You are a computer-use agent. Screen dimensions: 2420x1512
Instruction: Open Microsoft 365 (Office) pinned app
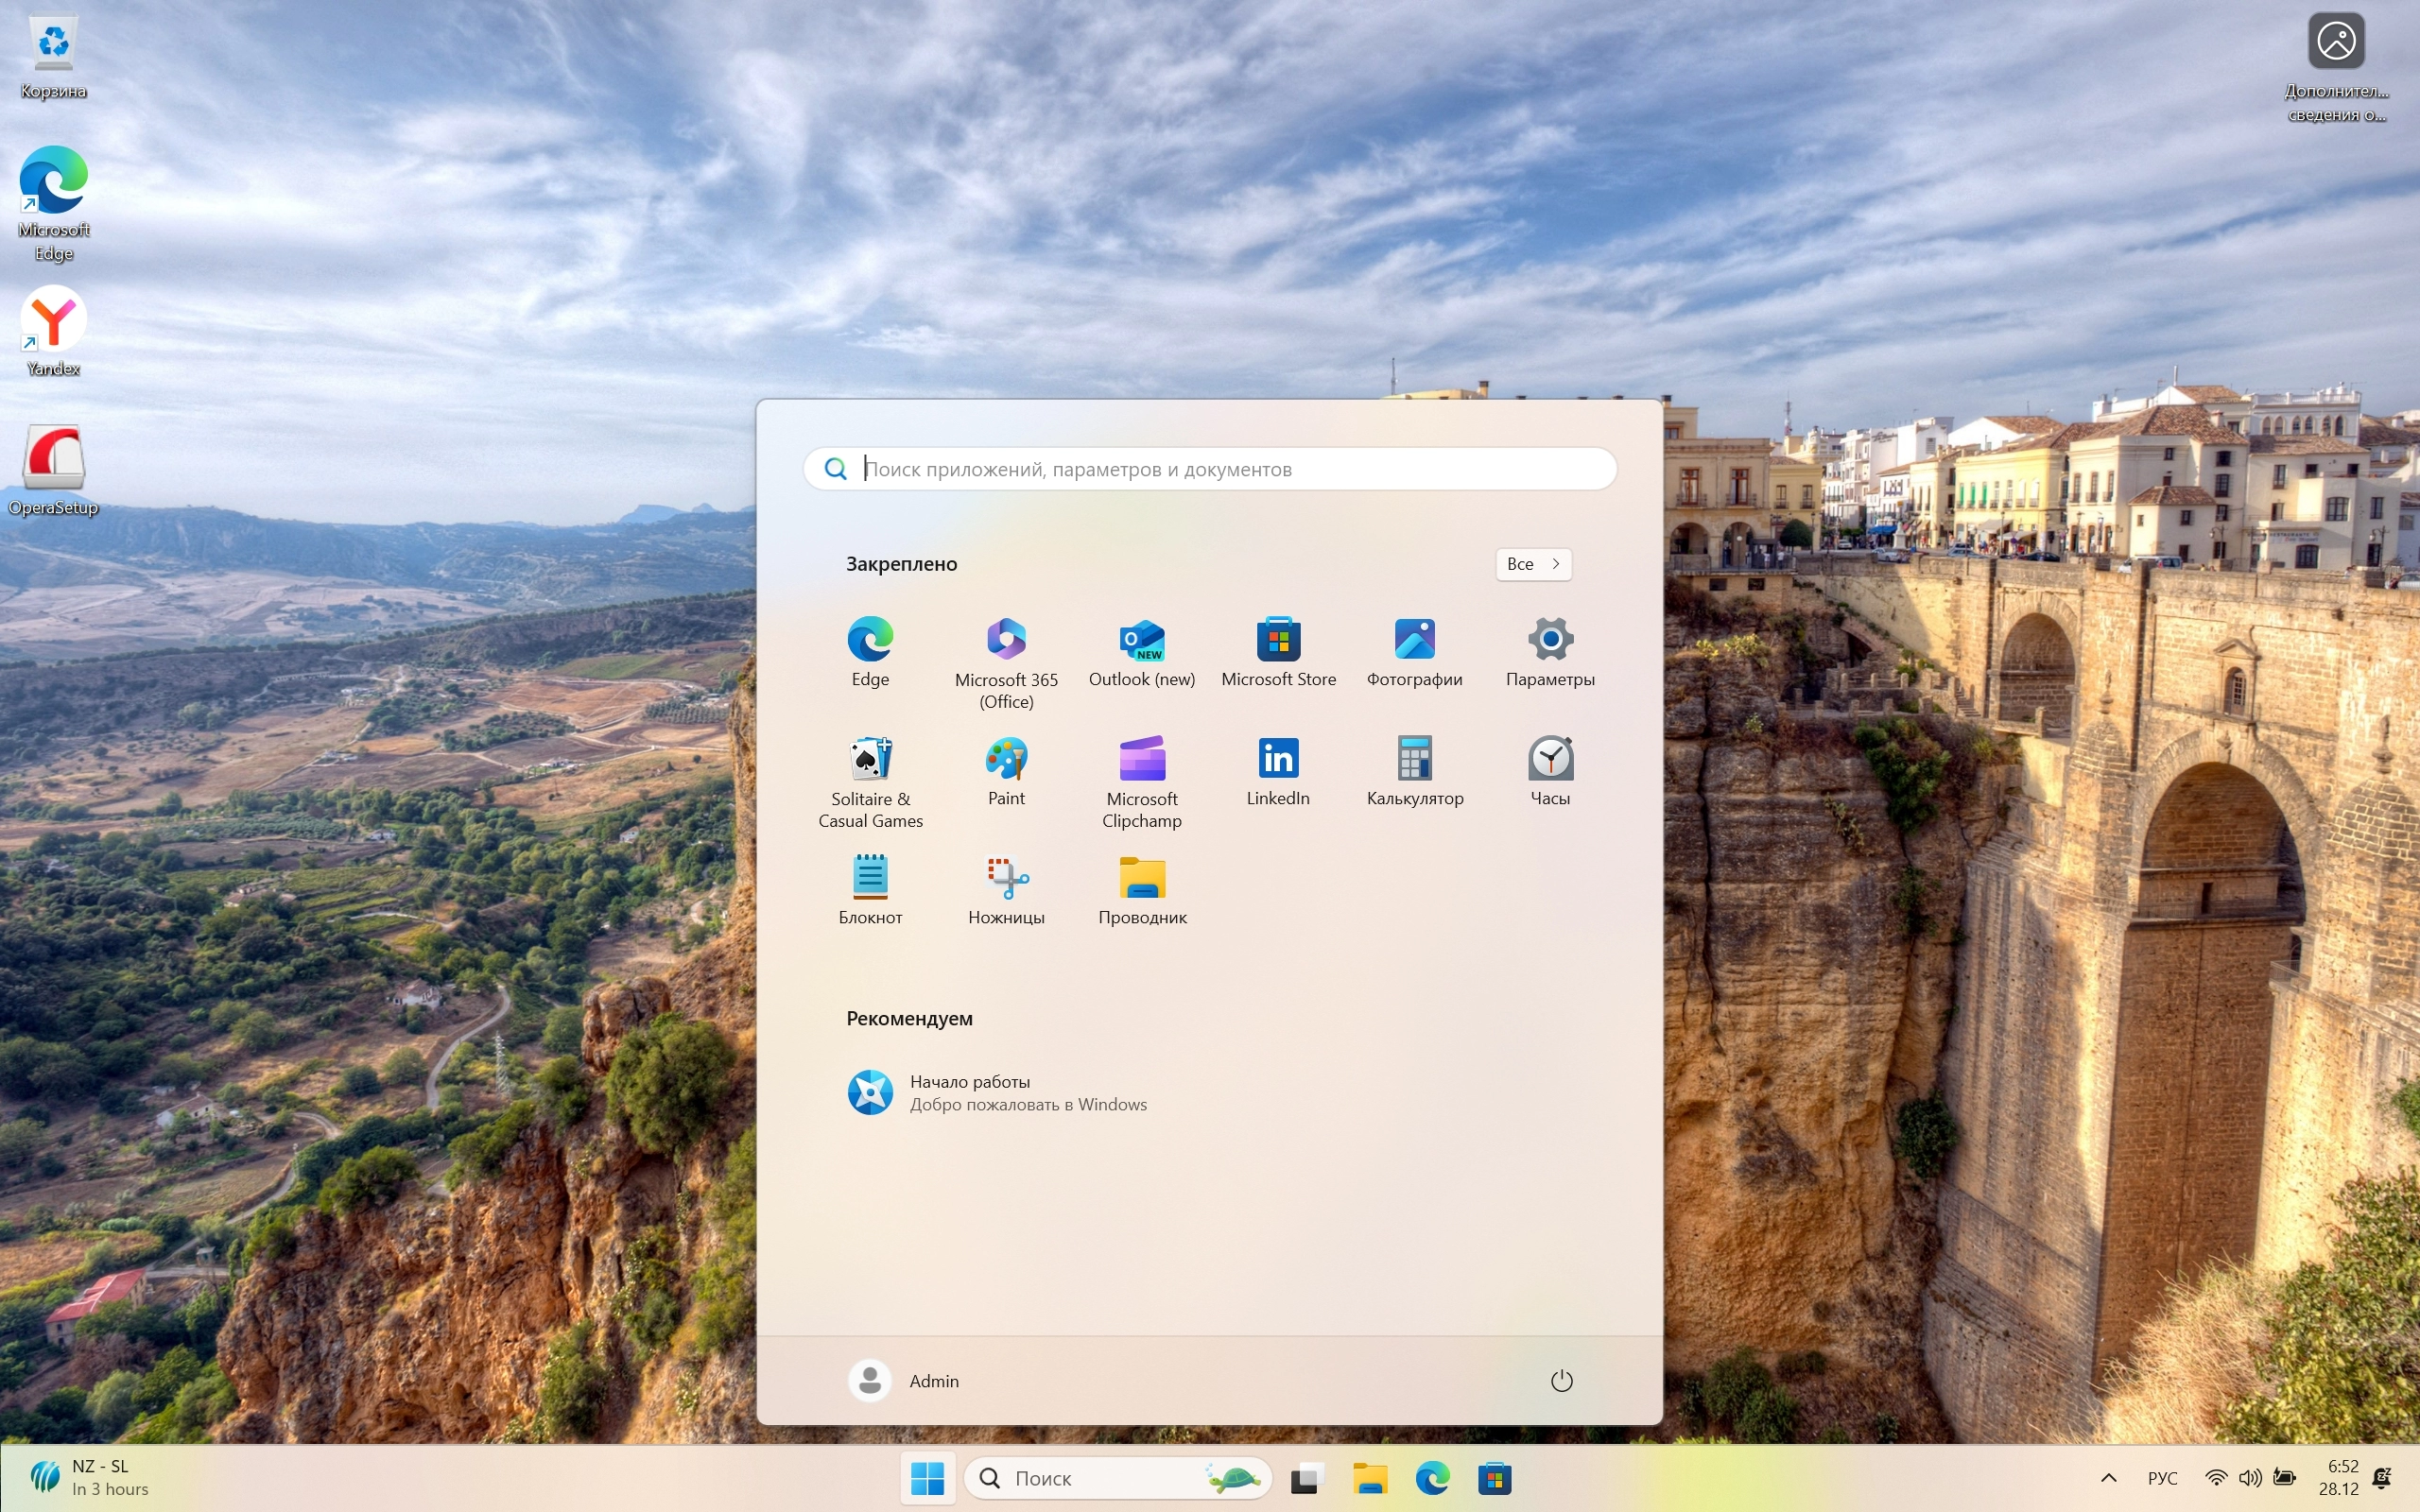point(1006,640)
